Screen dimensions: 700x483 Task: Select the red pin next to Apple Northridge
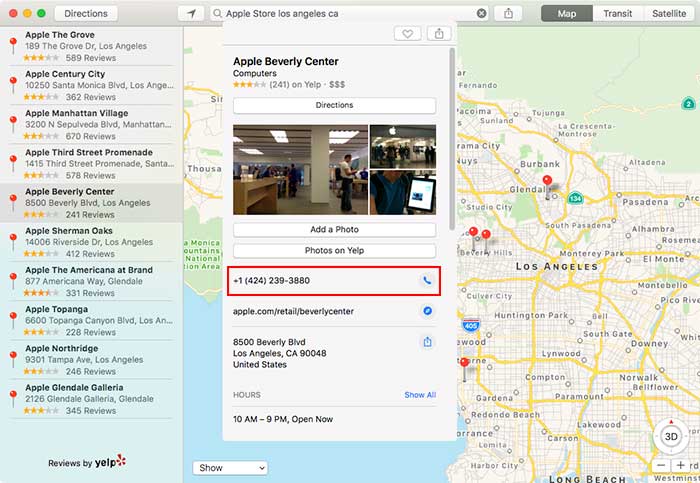[13, 359]
